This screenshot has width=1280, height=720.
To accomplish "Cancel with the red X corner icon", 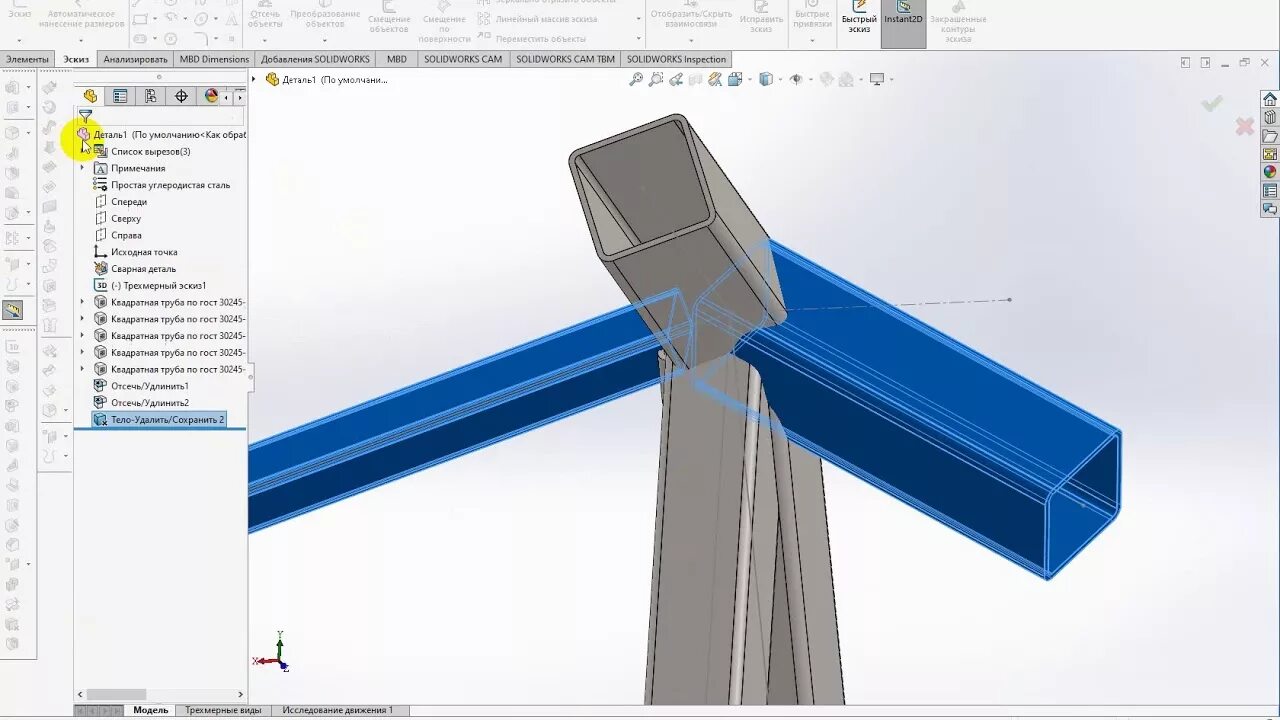I will (1245, 127).
